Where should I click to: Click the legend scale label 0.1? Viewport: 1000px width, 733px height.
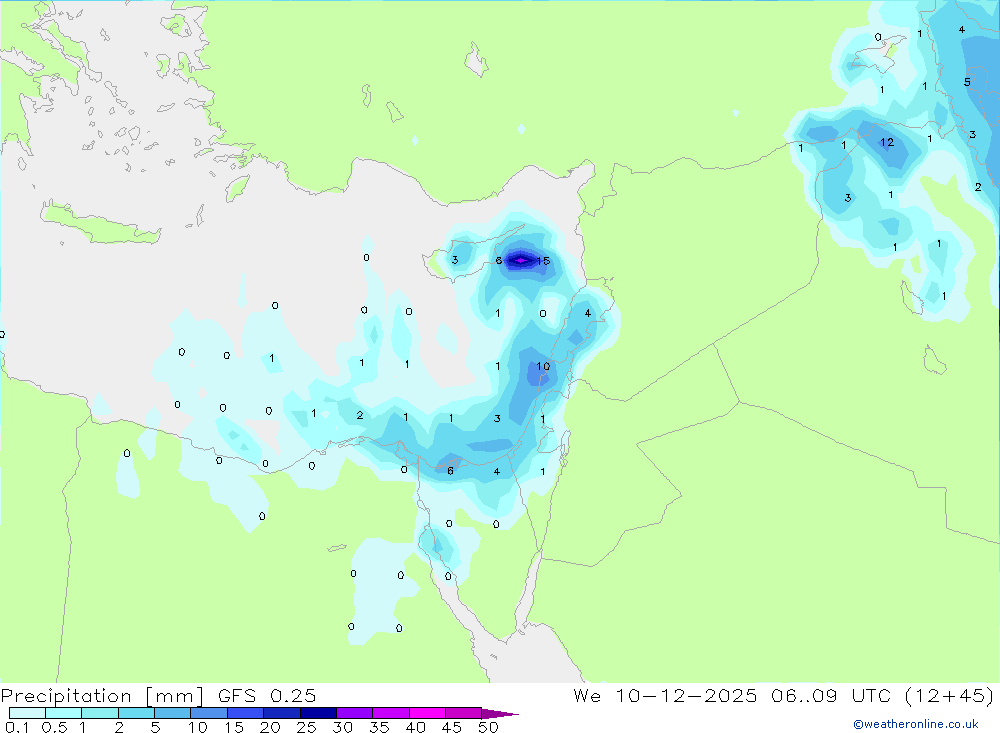click(17, 727)
